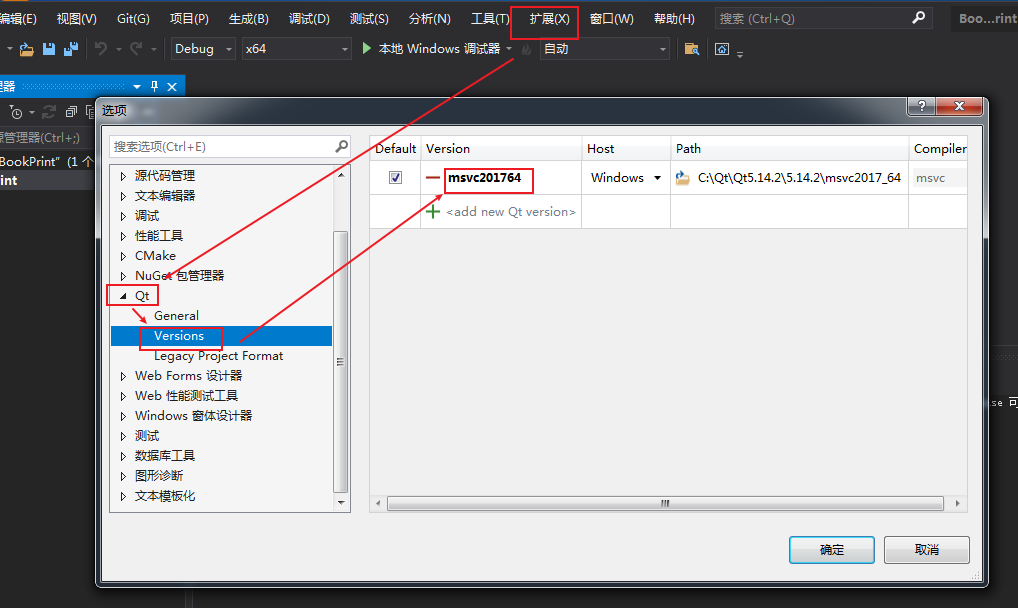
Task: Open the 调试(D) menu
Action: coord(309,19)
